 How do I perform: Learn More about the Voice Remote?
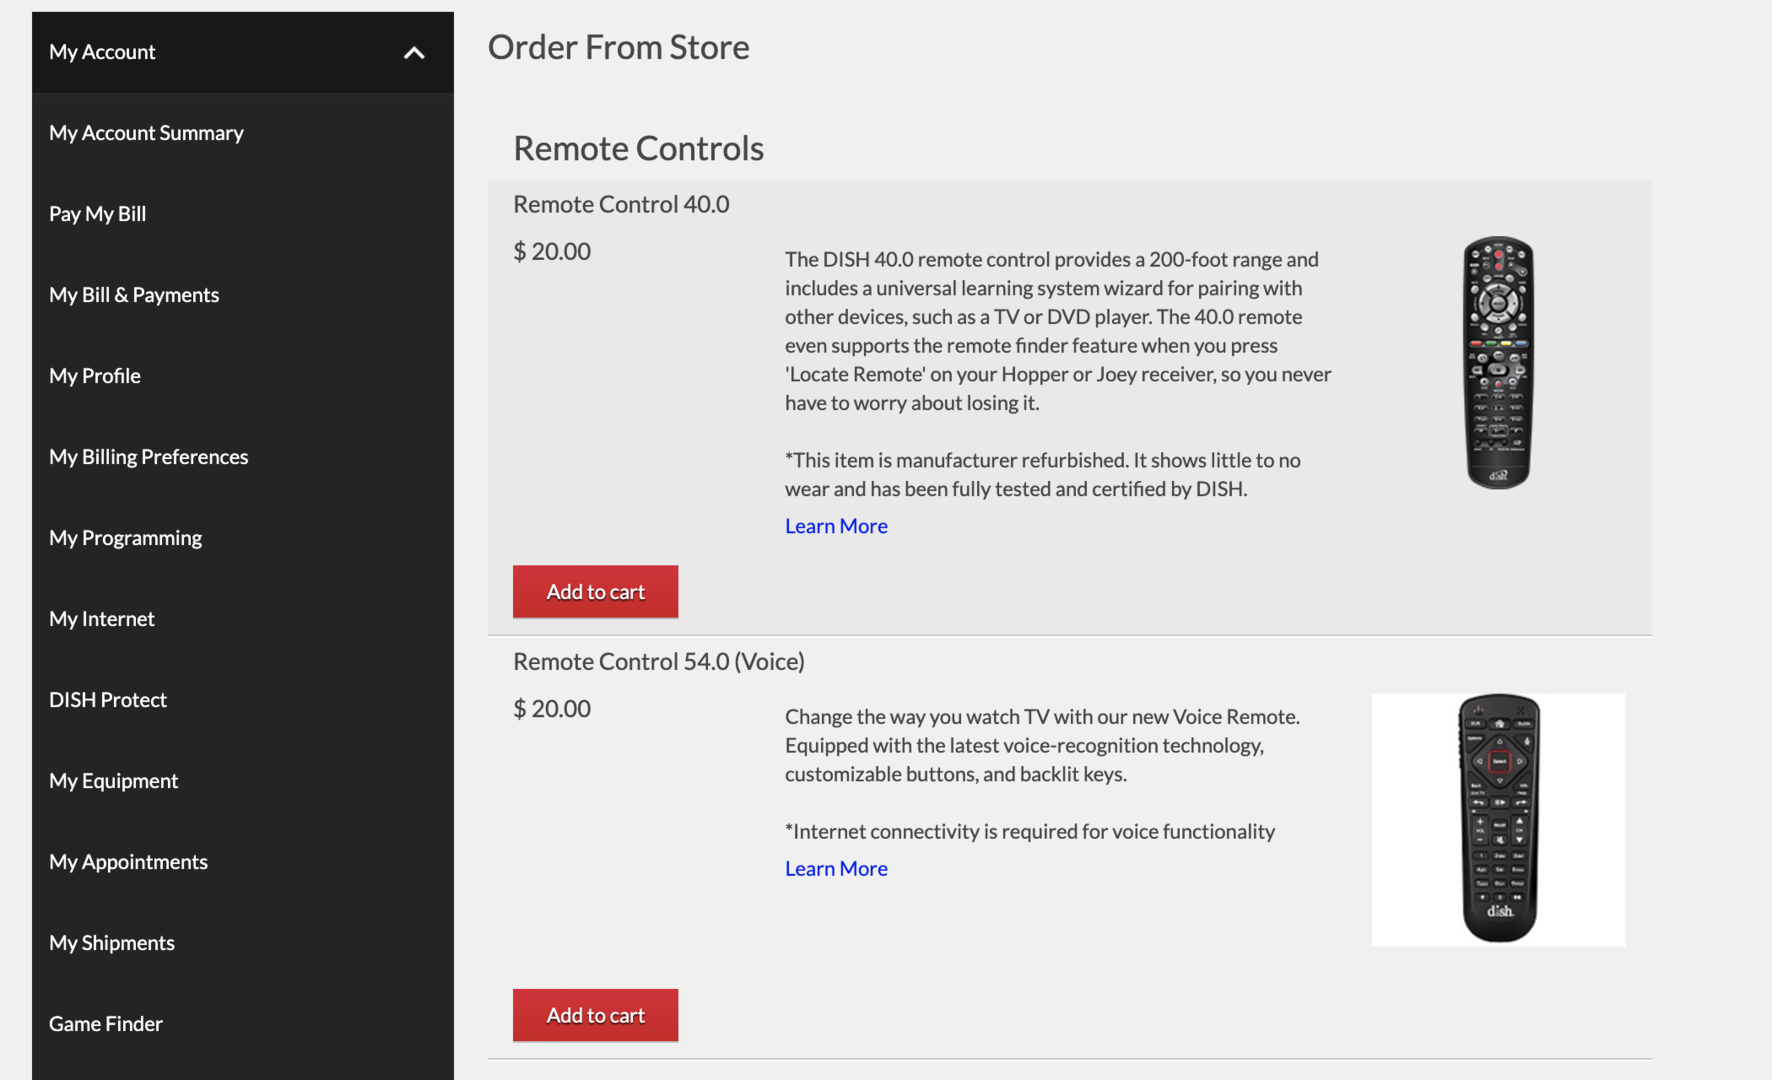836,869
